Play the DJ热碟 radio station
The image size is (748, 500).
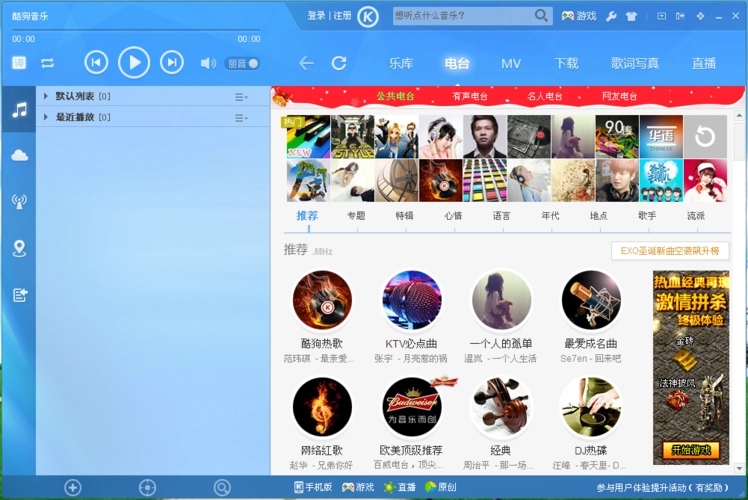[591, 407]
